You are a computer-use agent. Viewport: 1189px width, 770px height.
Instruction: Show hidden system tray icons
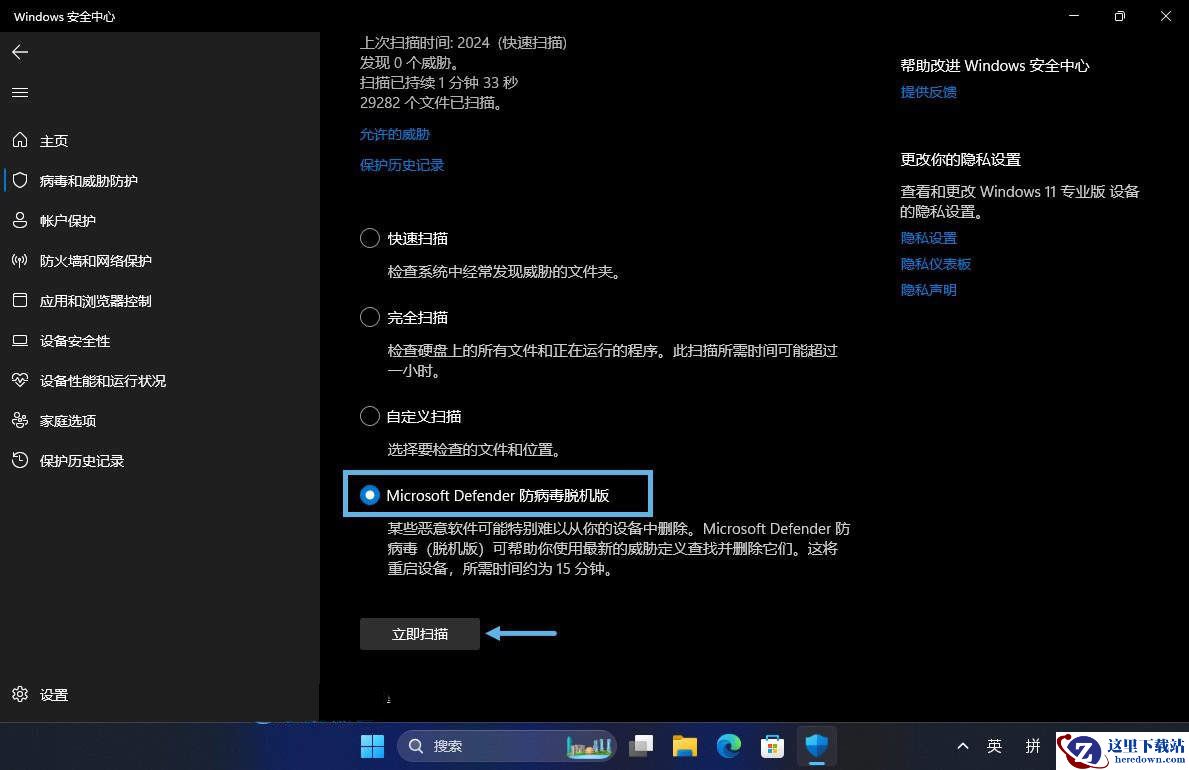tap(963, 746)
